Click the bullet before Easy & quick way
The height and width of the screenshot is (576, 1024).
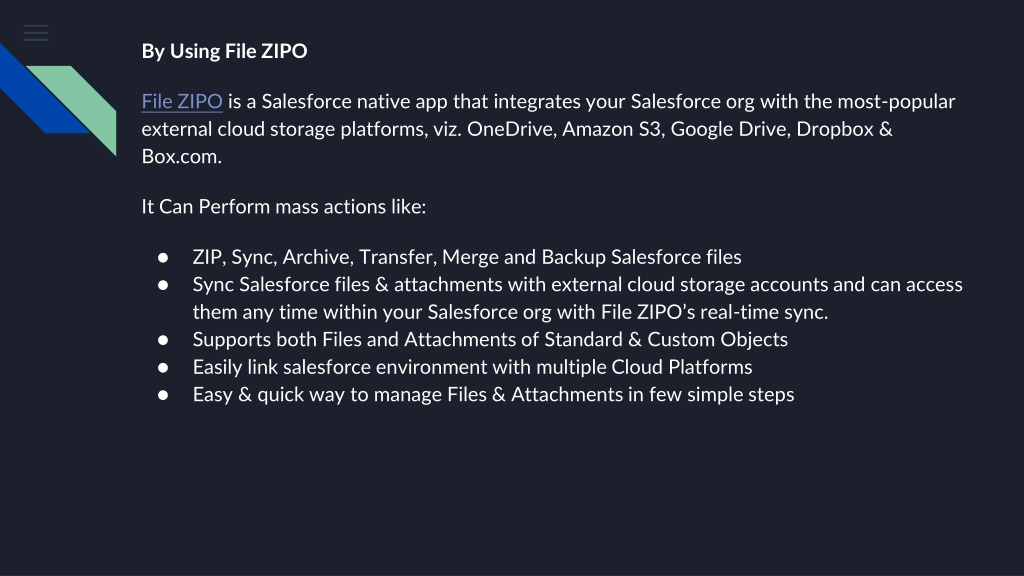pos(163,394)
